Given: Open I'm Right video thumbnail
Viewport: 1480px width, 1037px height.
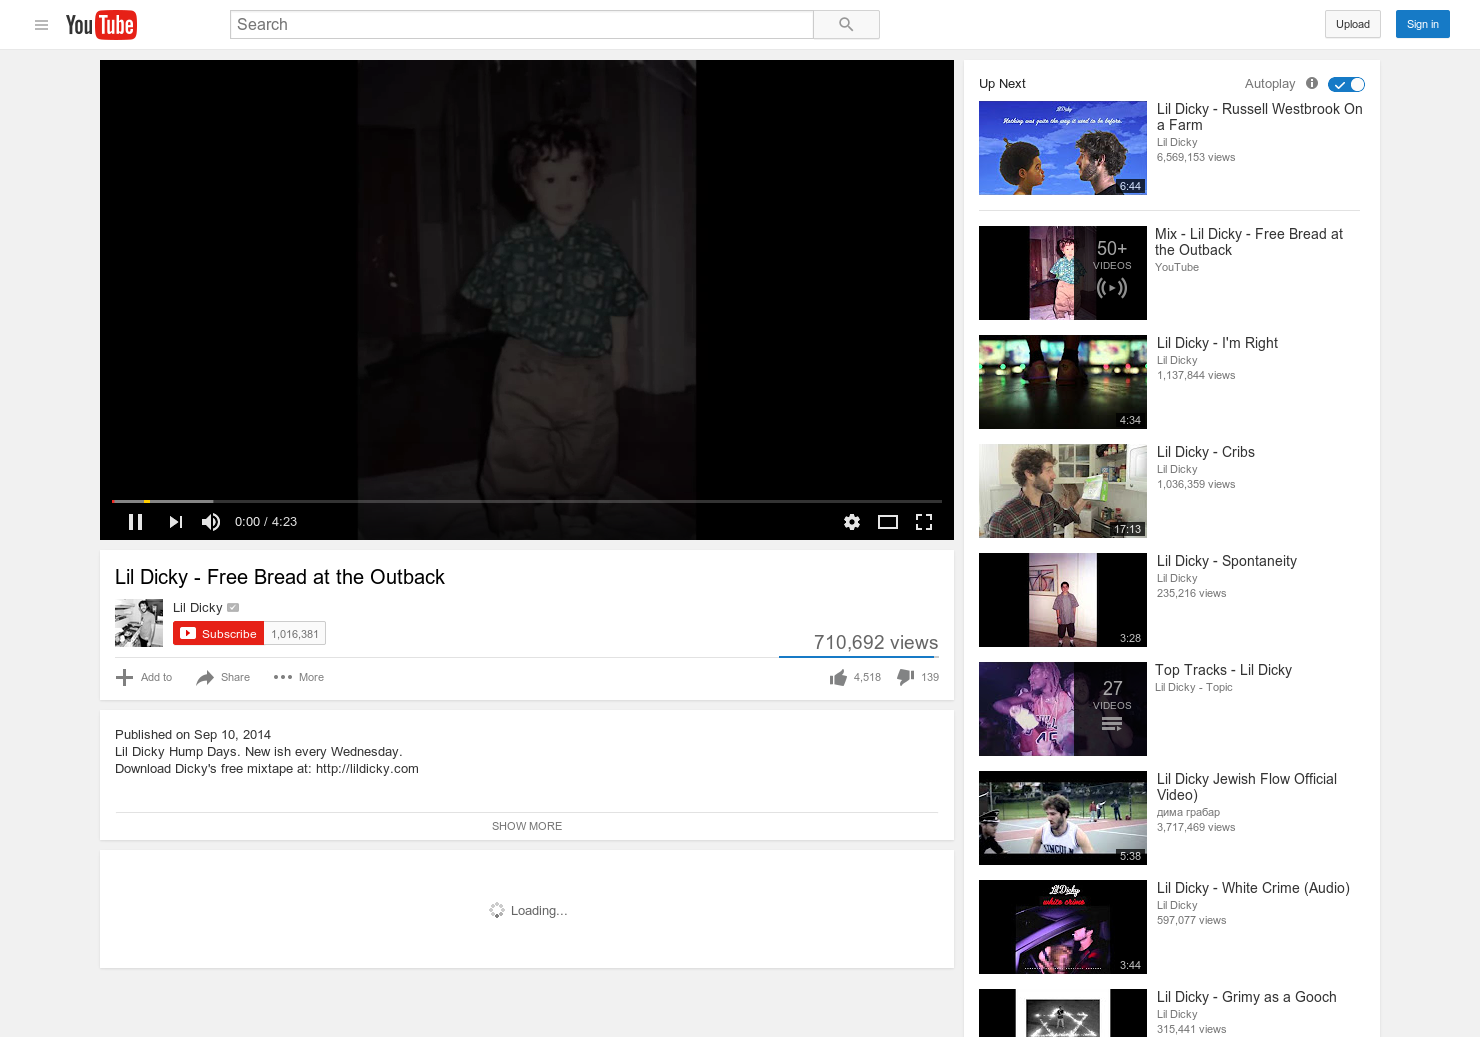Looking at the screenshot, I should click(x=1063, y=382).
